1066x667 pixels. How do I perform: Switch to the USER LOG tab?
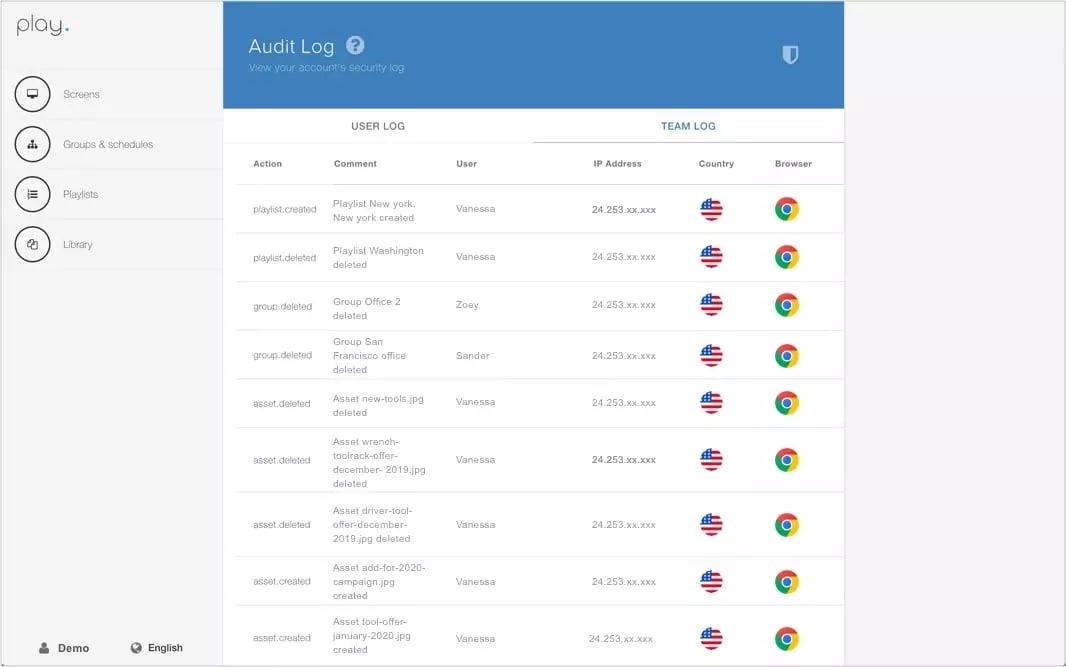(378, 126)
